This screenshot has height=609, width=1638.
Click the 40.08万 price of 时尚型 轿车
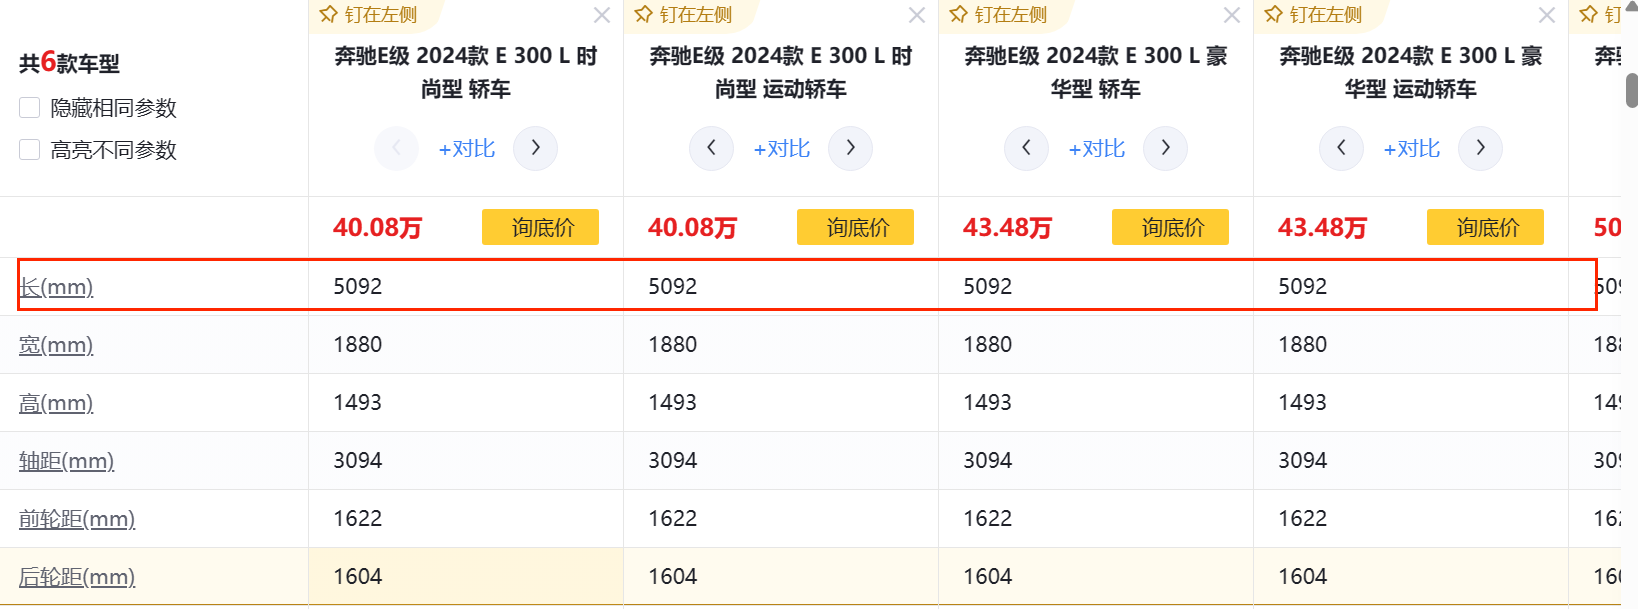378,228
